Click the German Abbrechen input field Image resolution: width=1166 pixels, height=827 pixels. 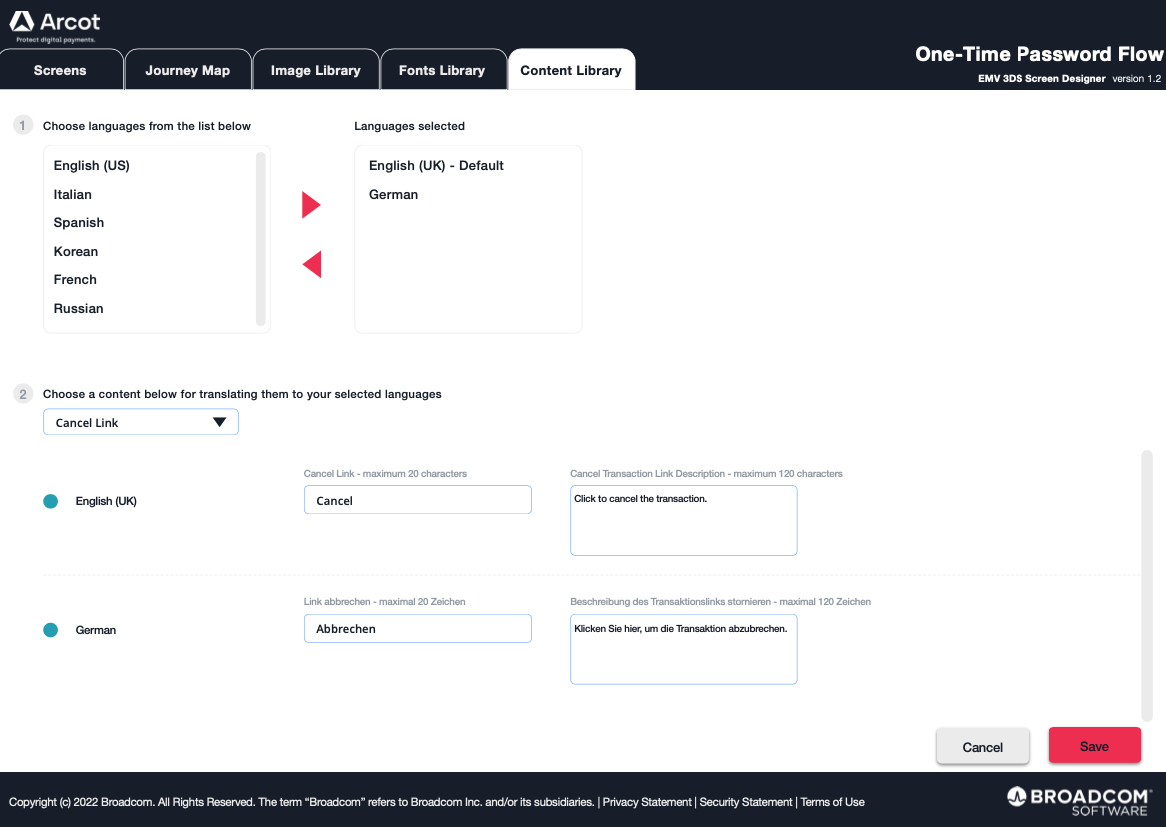coord(417,629)
